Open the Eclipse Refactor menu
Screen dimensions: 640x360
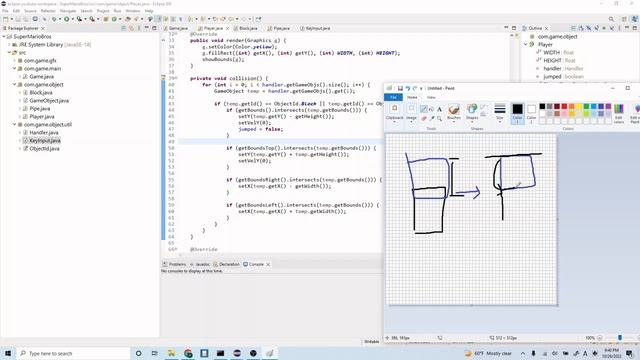click(x=48, y=11)
